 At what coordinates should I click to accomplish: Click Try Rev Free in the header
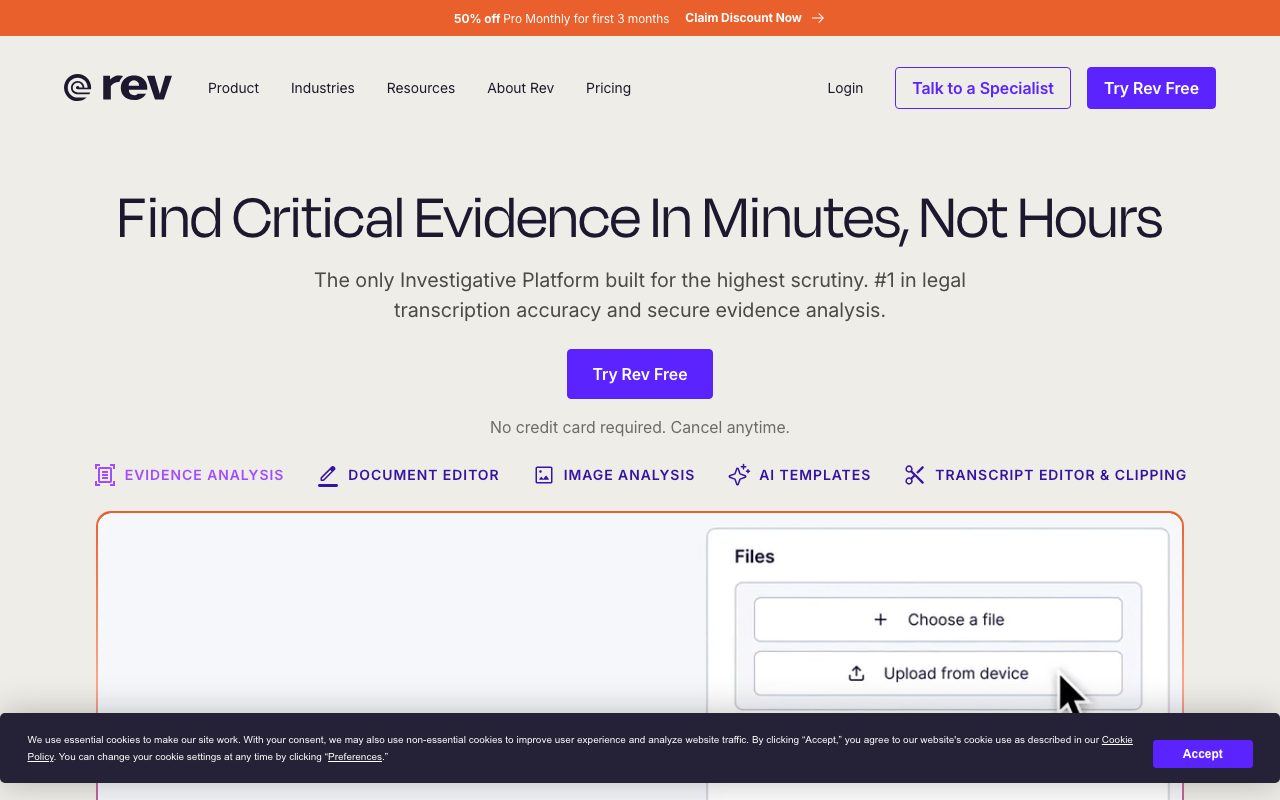(1151, 88)
